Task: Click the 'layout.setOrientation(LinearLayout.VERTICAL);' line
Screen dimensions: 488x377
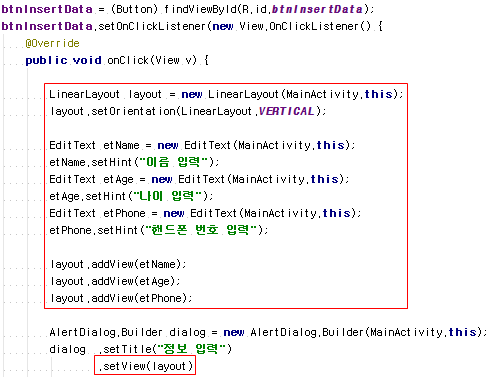Action: [x=188, y=111]
